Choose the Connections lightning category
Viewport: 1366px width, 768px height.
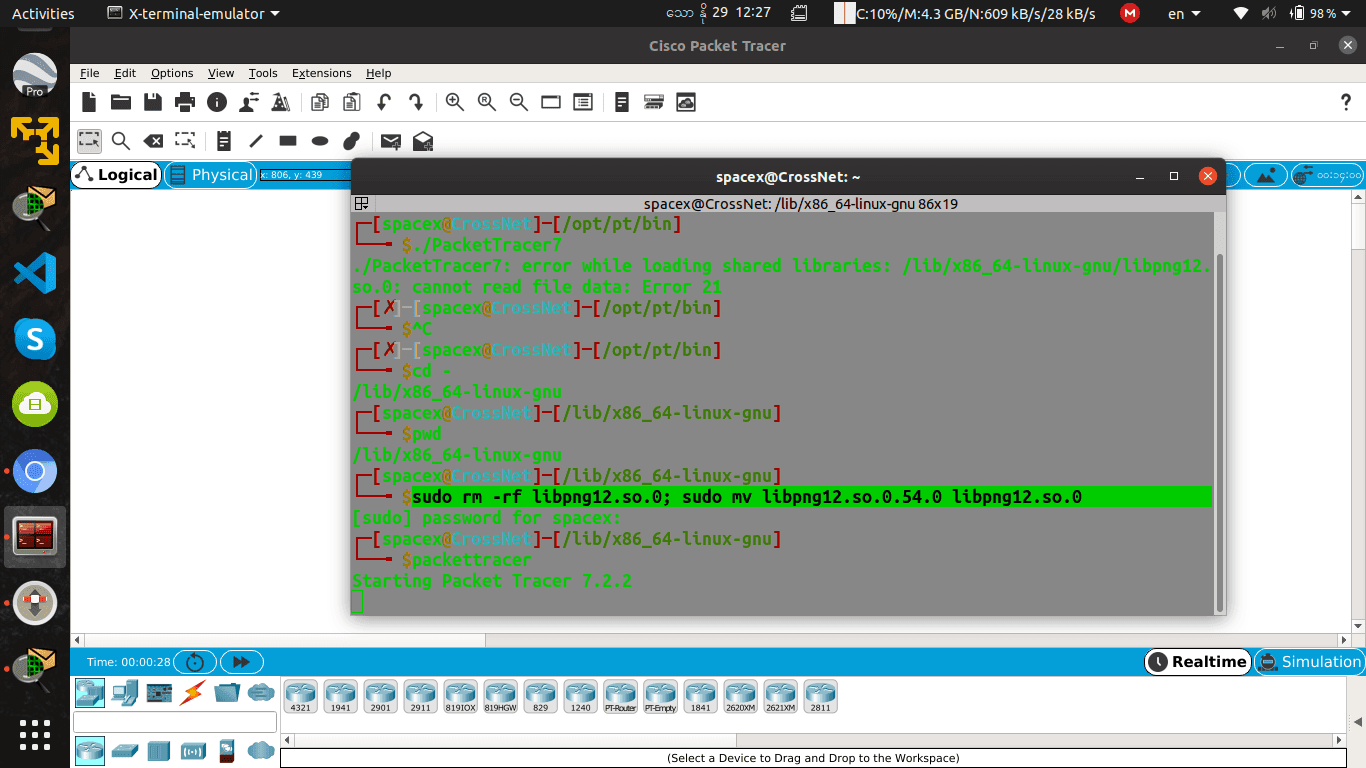(x=192, y=691)
